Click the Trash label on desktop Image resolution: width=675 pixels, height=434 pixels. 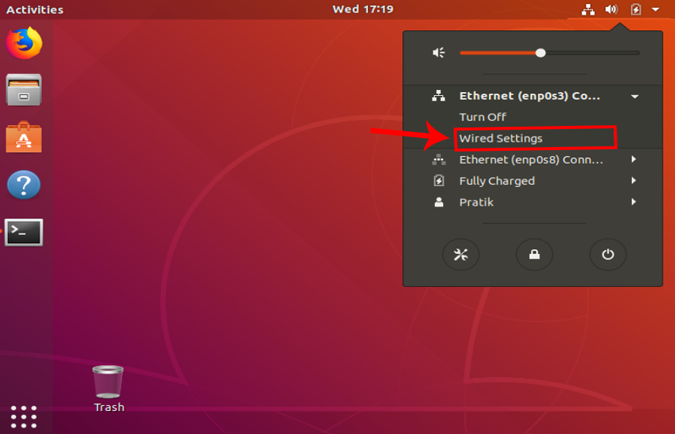(109, 407)
